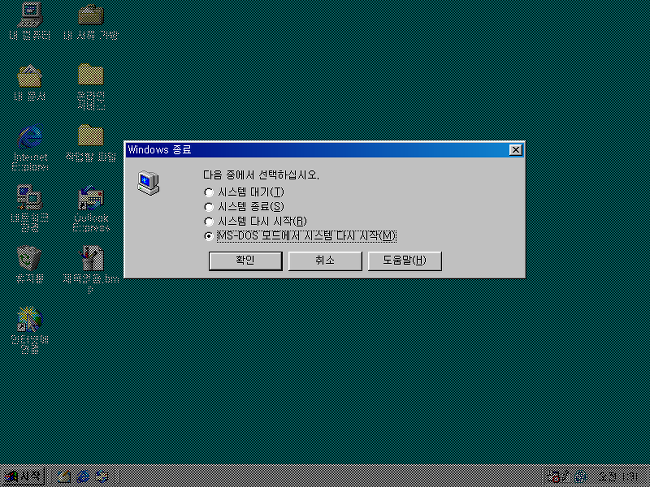The image size is (650, 487).
Task: Open the Recycle Bin (휴지통) icon
Action: pos(29,258)
